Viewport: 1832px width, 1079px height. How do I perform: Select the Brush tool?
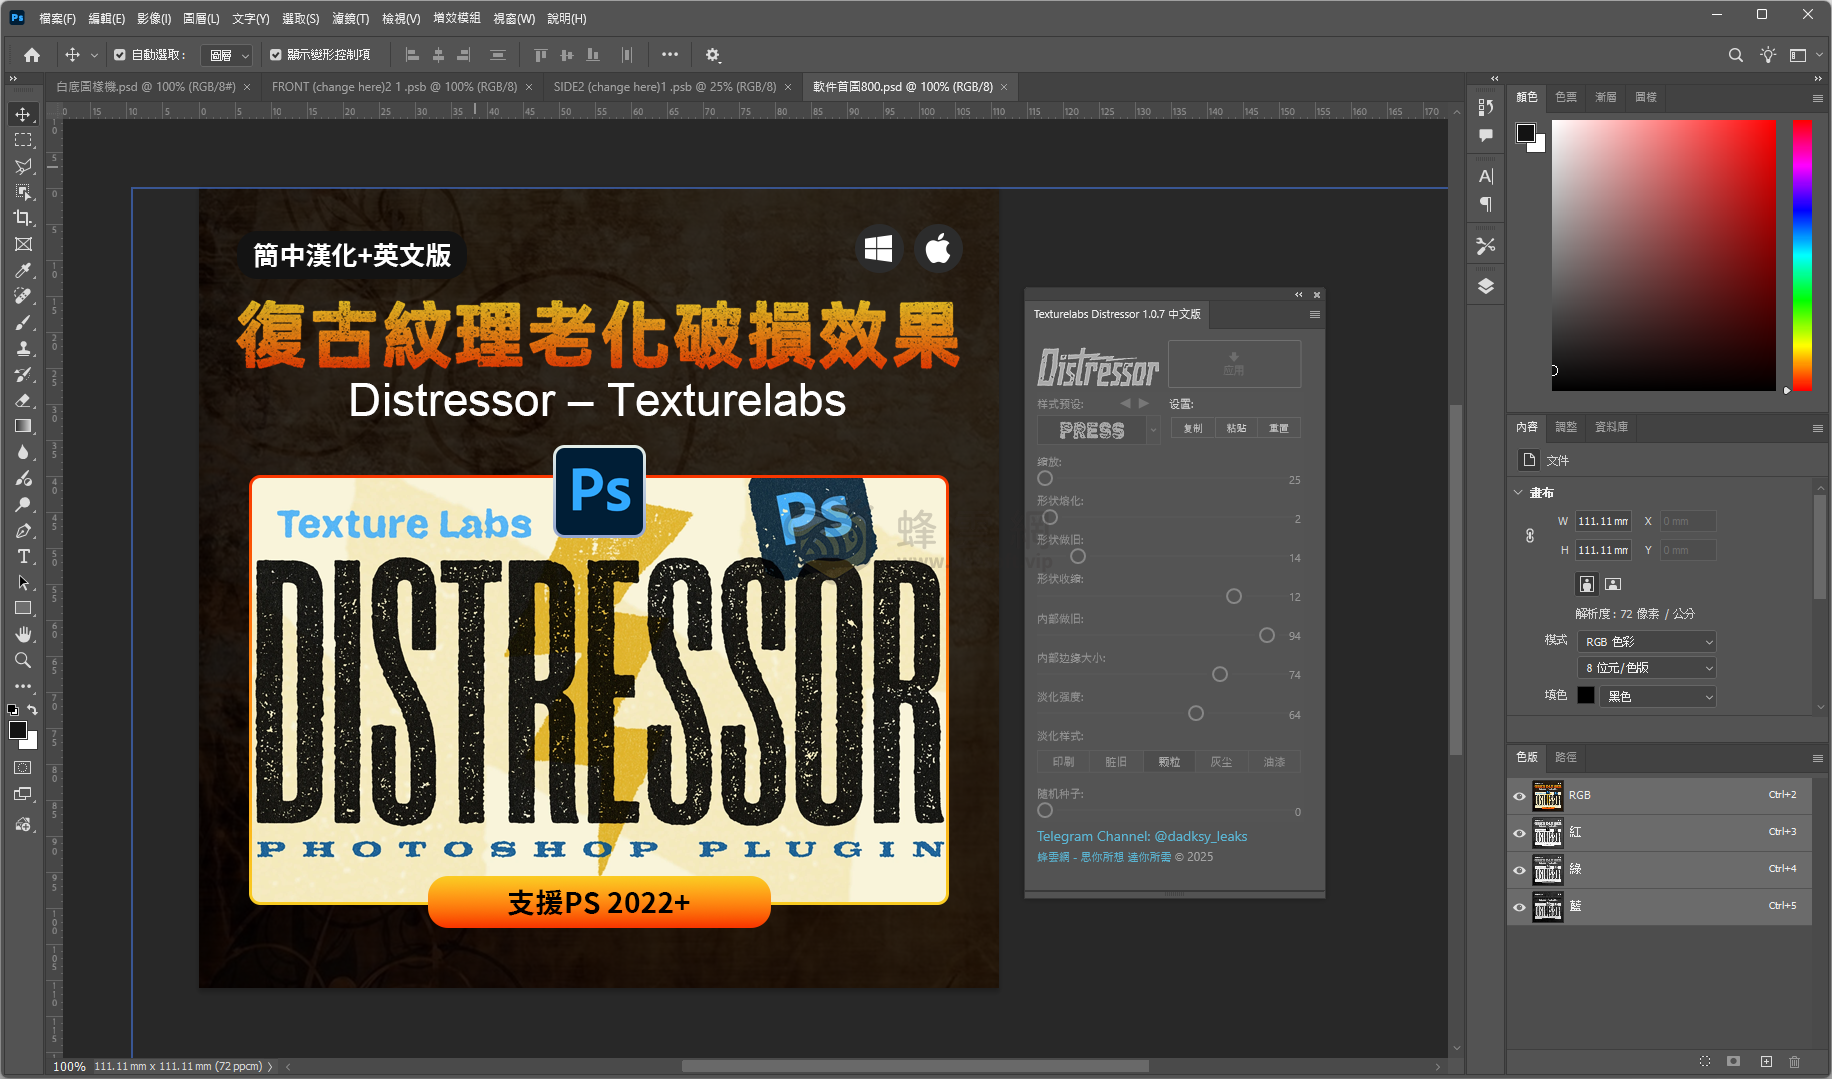point(23,322)
